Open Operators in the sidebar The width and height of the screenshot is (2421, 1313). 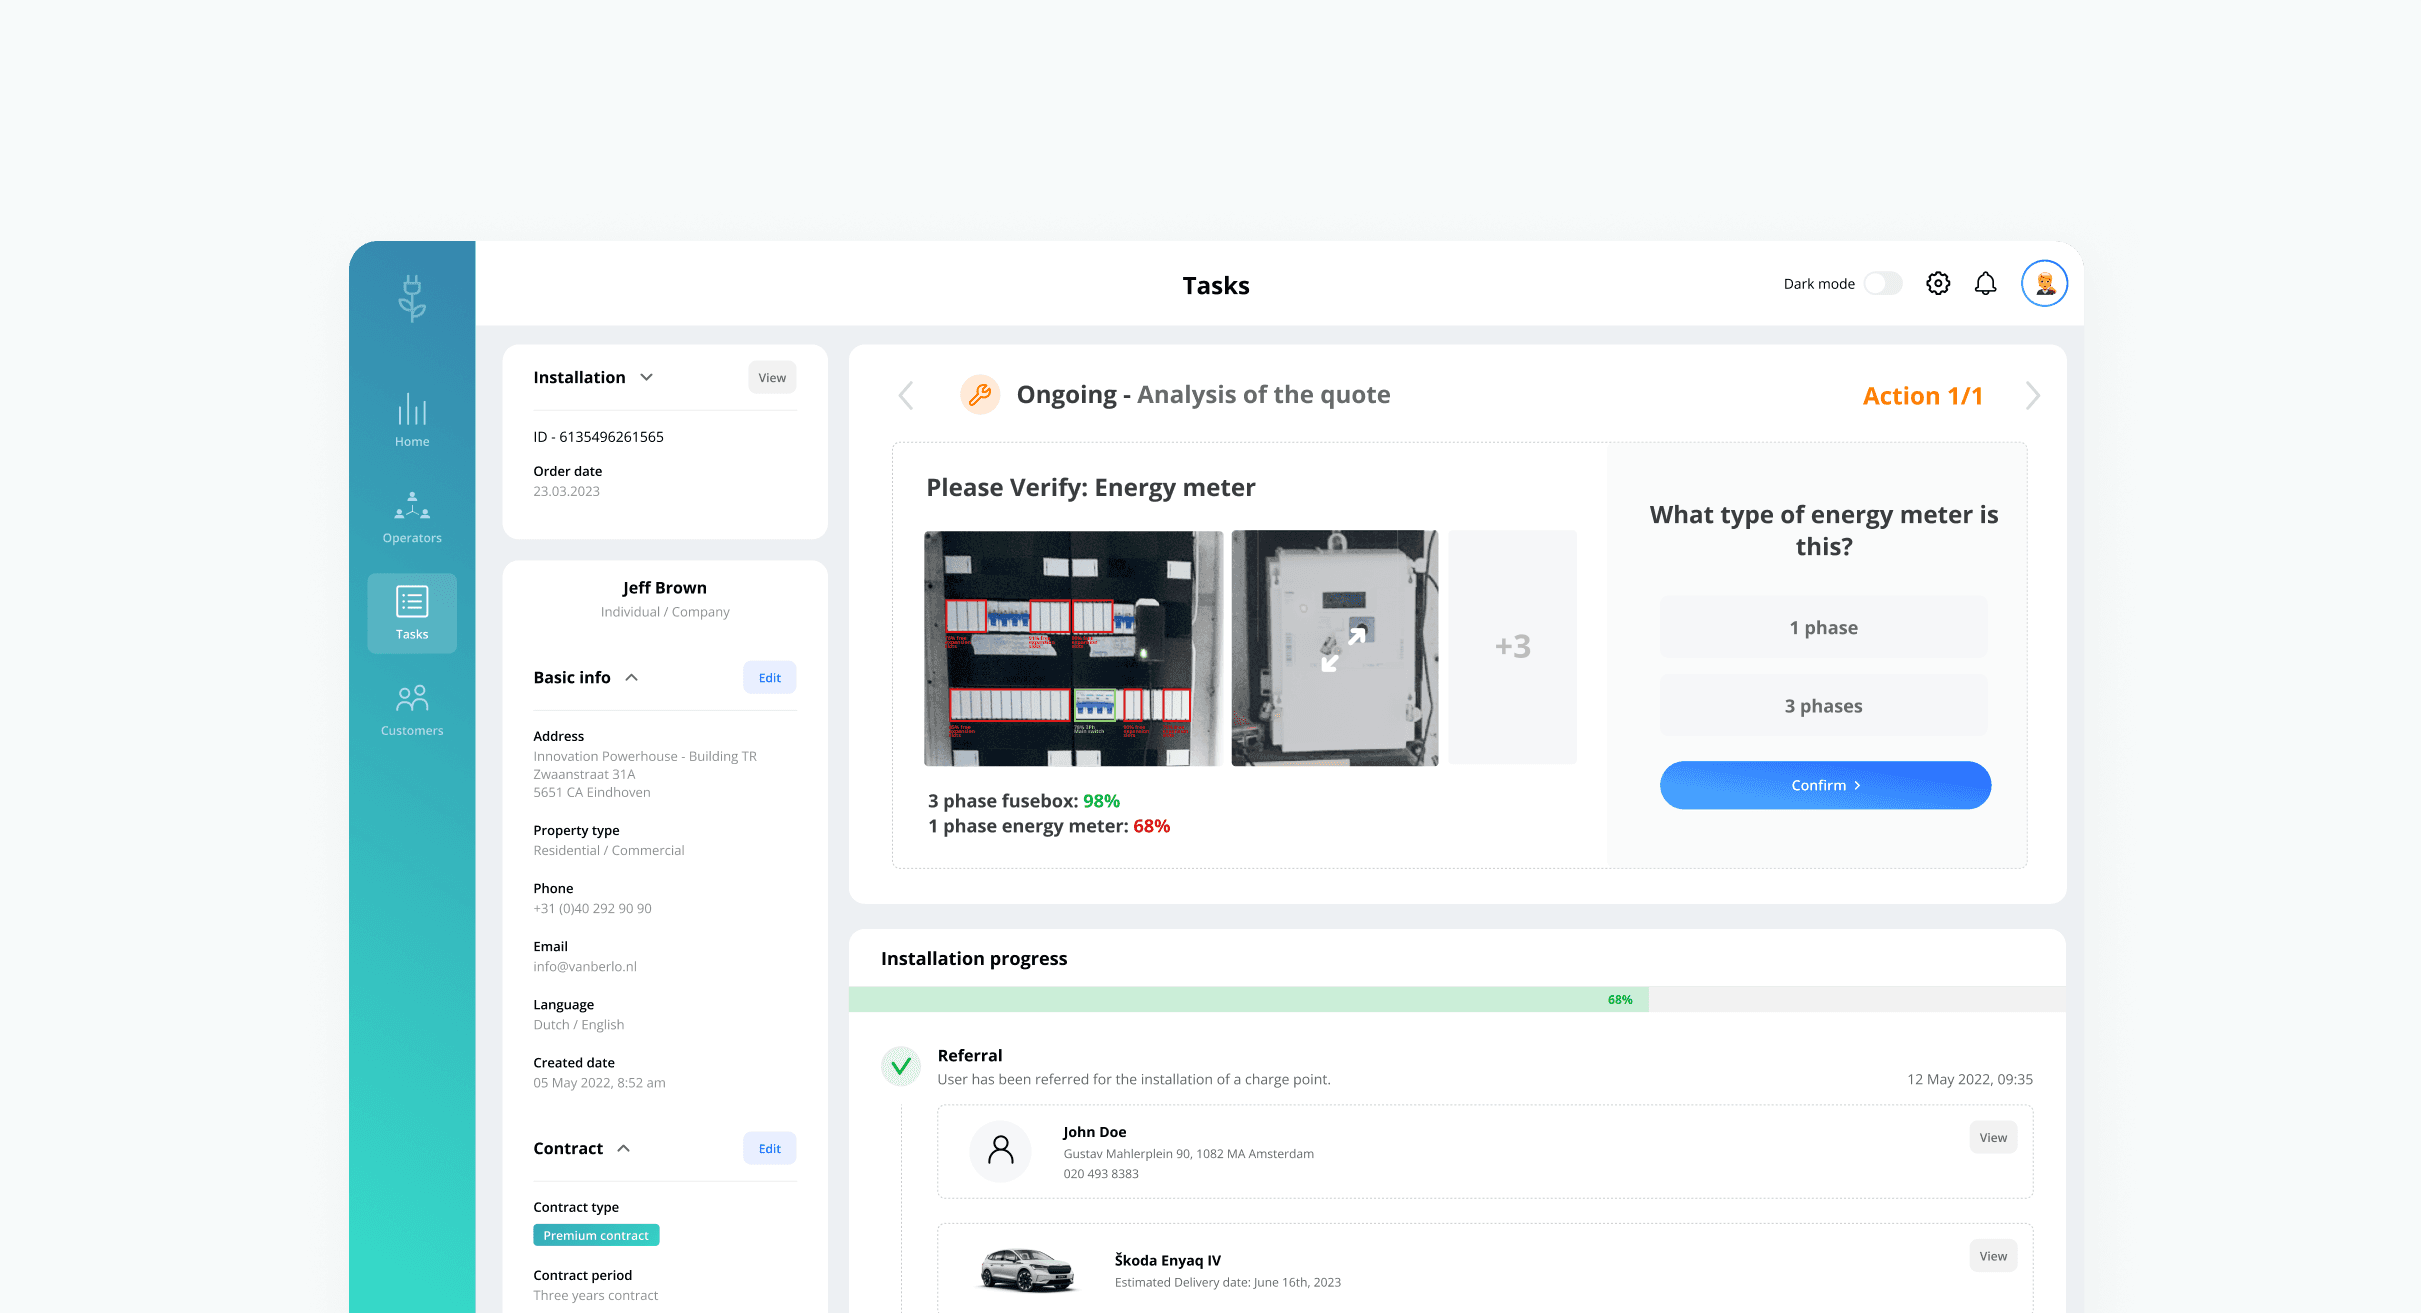coord(412,517)
